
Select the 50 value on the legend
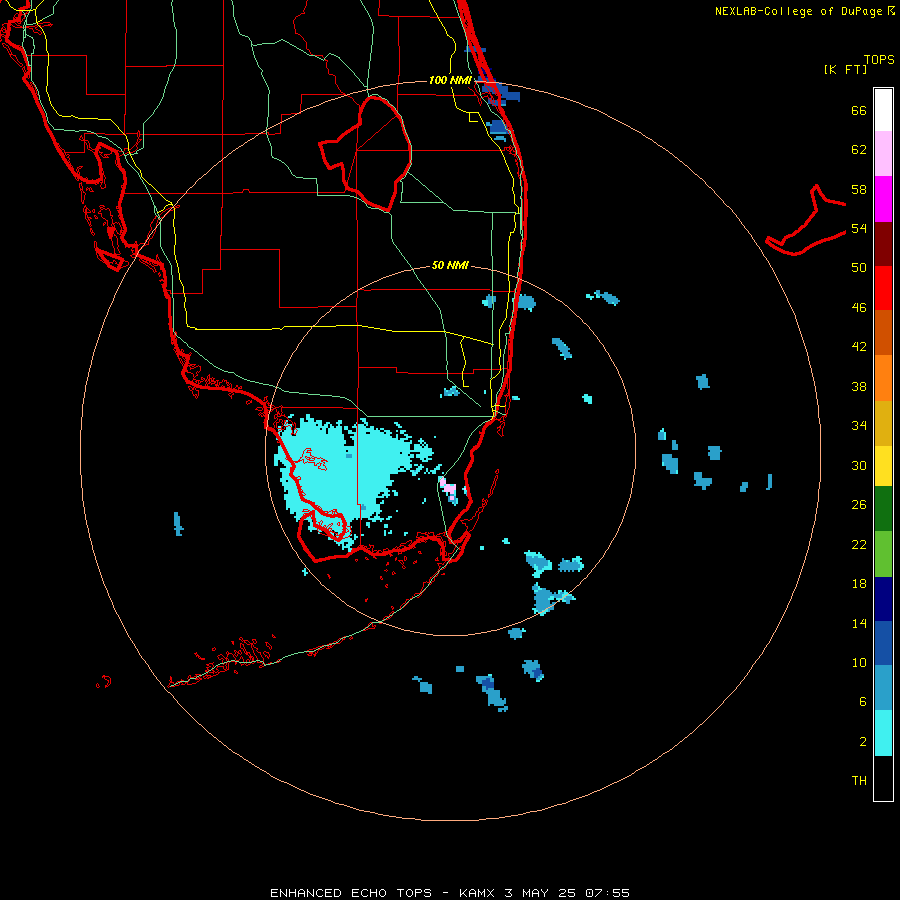[859, 268]
